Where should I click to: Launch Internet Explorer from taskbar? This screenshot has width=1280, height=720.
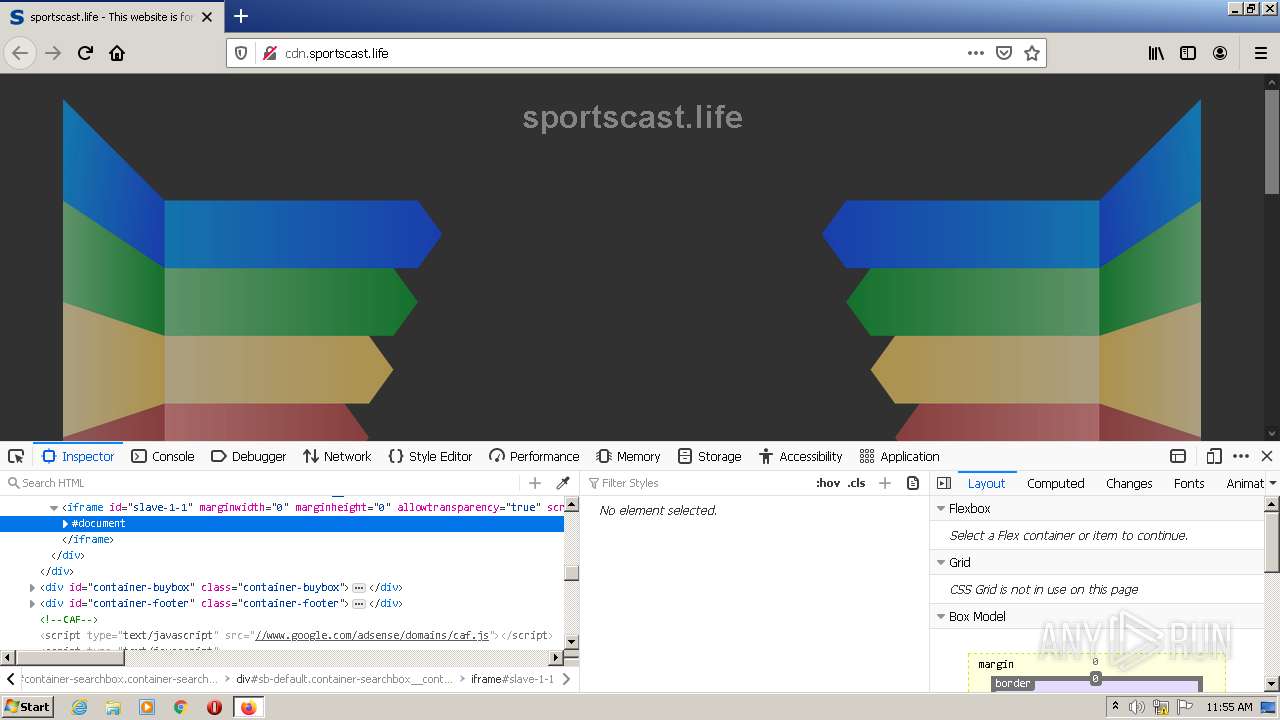pos(79,707)
